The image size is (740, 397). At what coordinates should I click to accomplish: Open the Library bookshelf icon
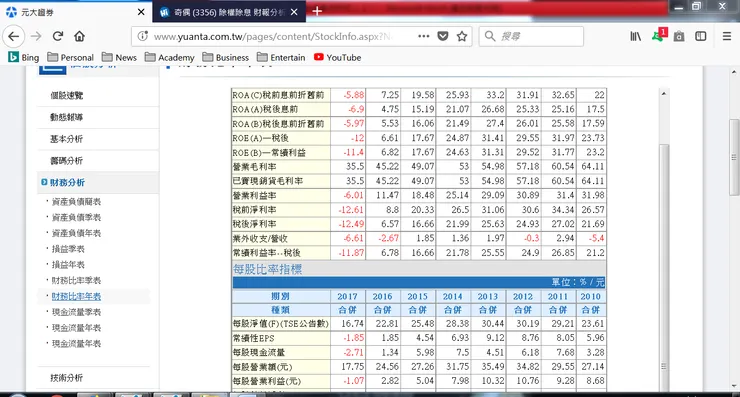[636, 36]
